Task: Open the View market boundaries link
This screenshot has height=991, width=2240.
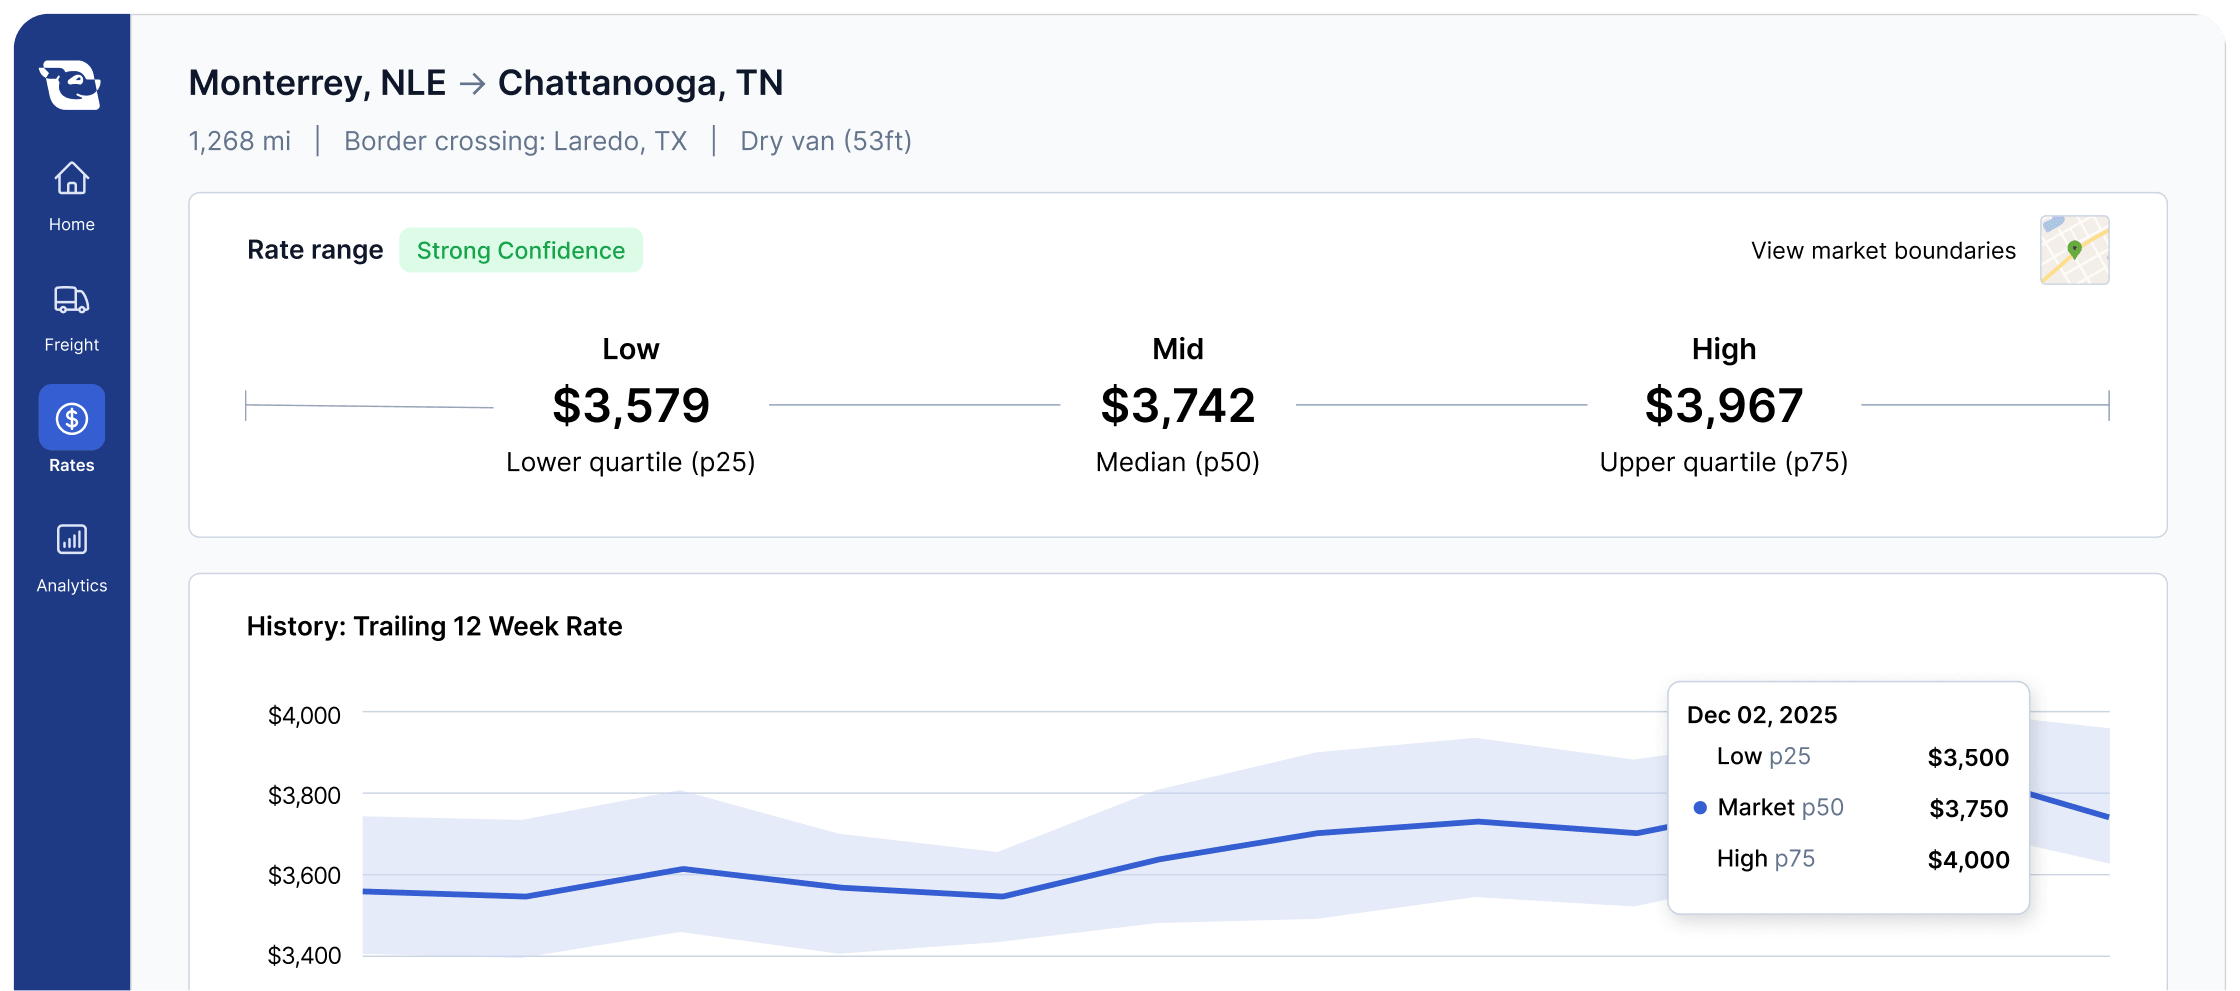Action: tap(1883, 251)
